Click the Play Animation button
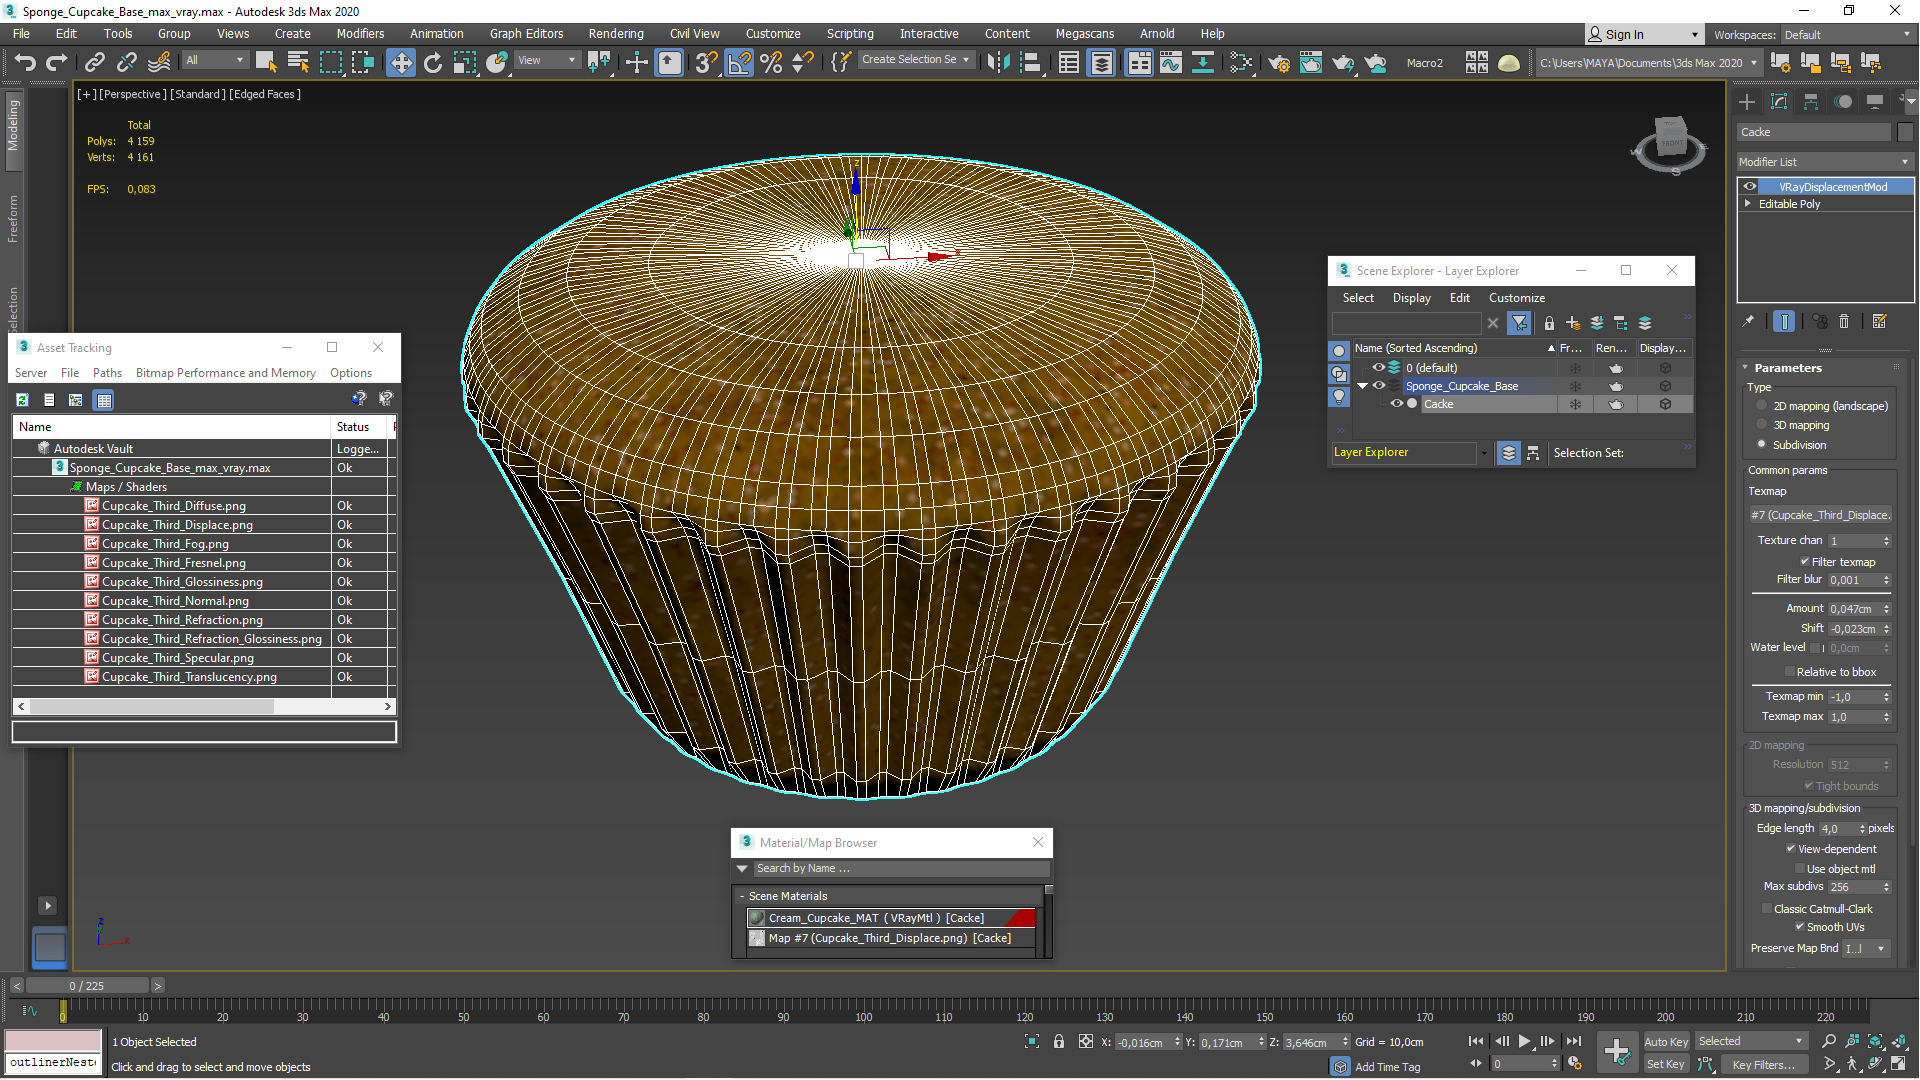This screenshot has width=1920, height=1080. pyautogui.click(x=1524, y=1041)
